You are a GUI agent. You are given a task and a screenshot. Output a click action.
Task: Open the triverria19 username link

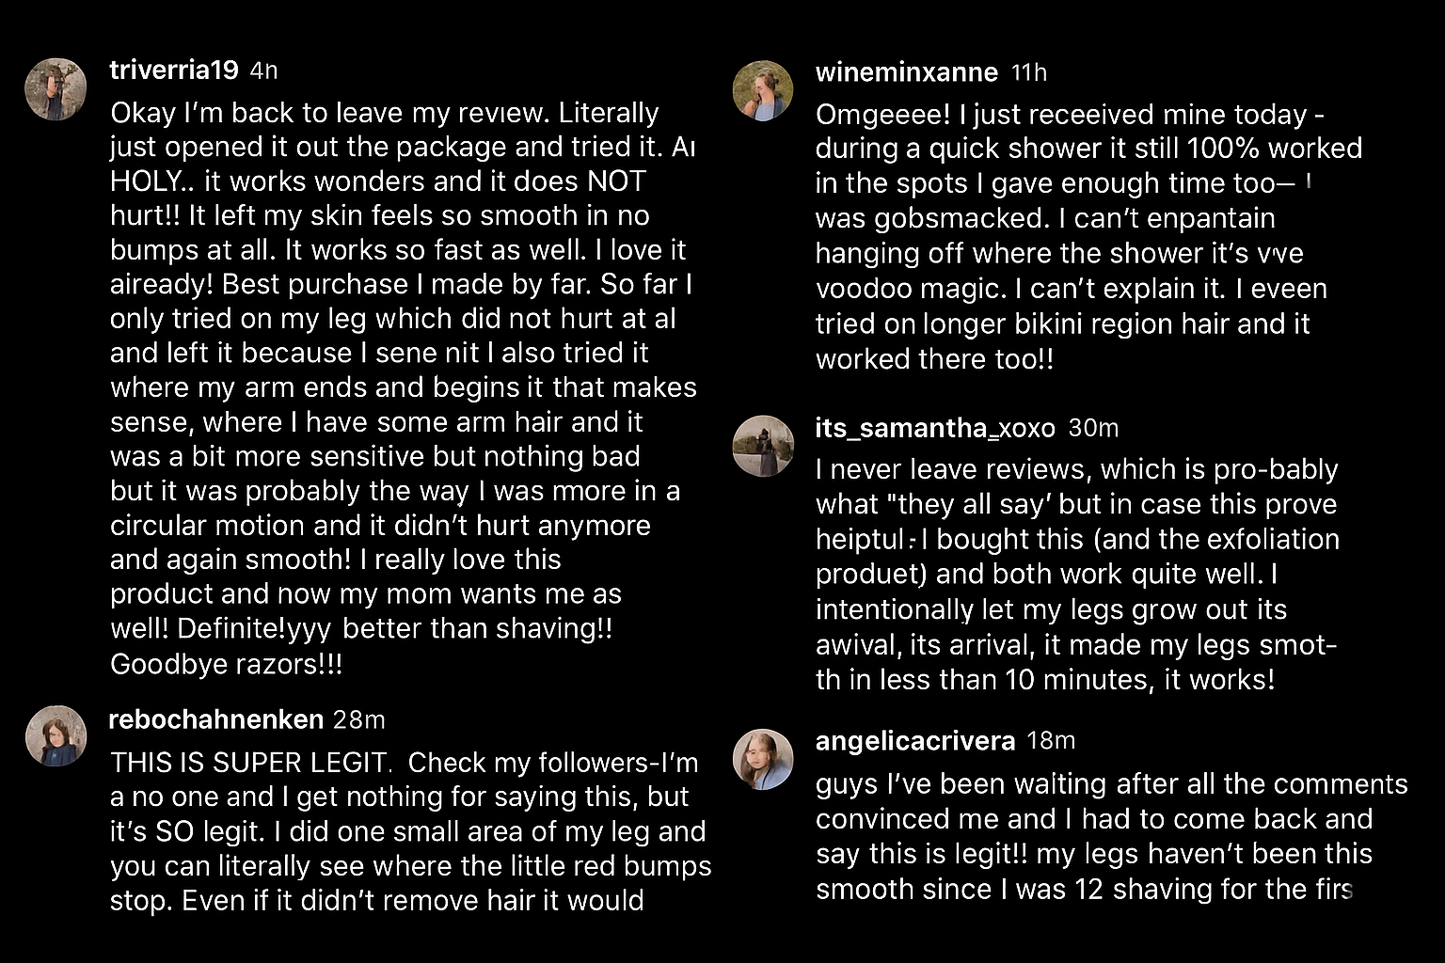click(x=174, y=70)
